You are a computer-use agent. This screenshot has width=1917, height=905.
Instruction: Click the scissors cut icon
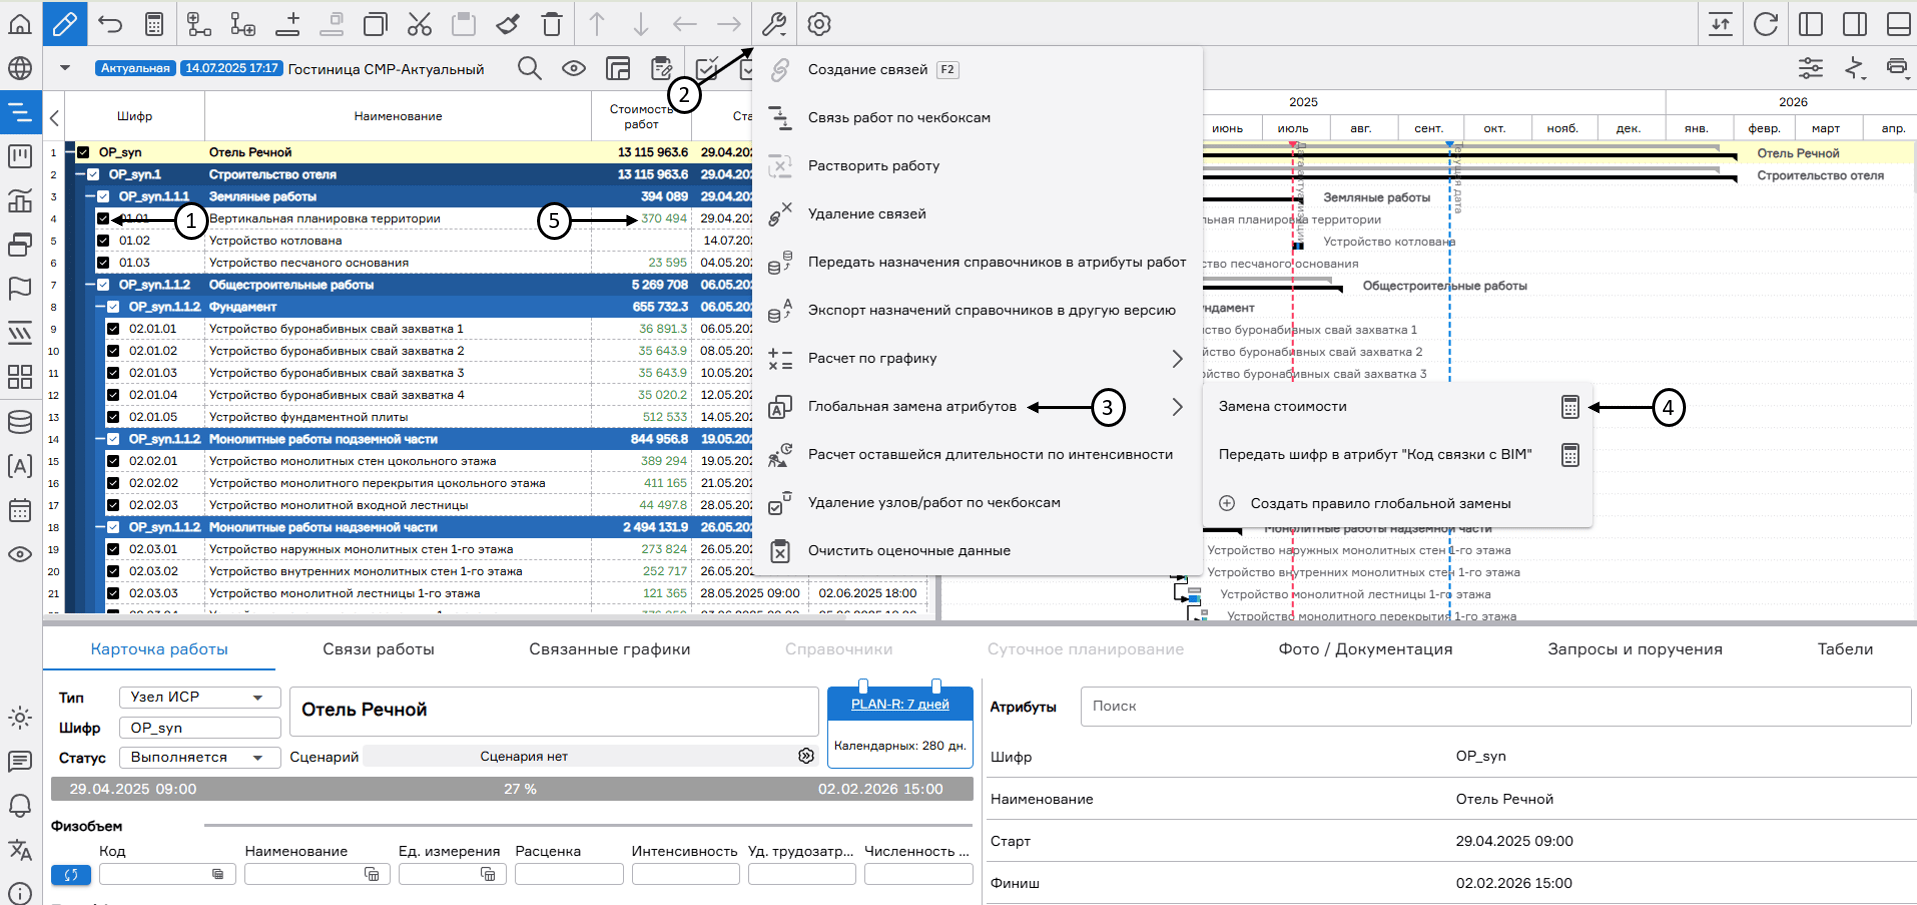click(419, 24)
